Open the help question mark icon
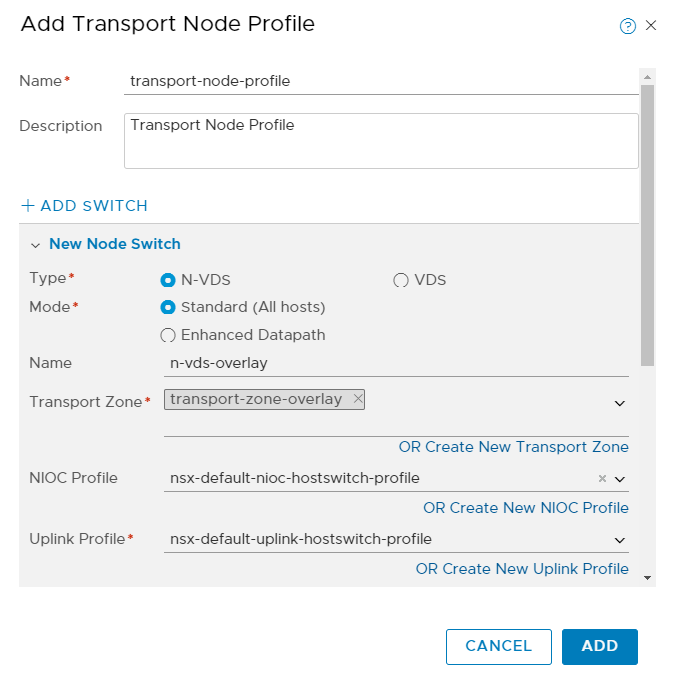 click(628, 26)
